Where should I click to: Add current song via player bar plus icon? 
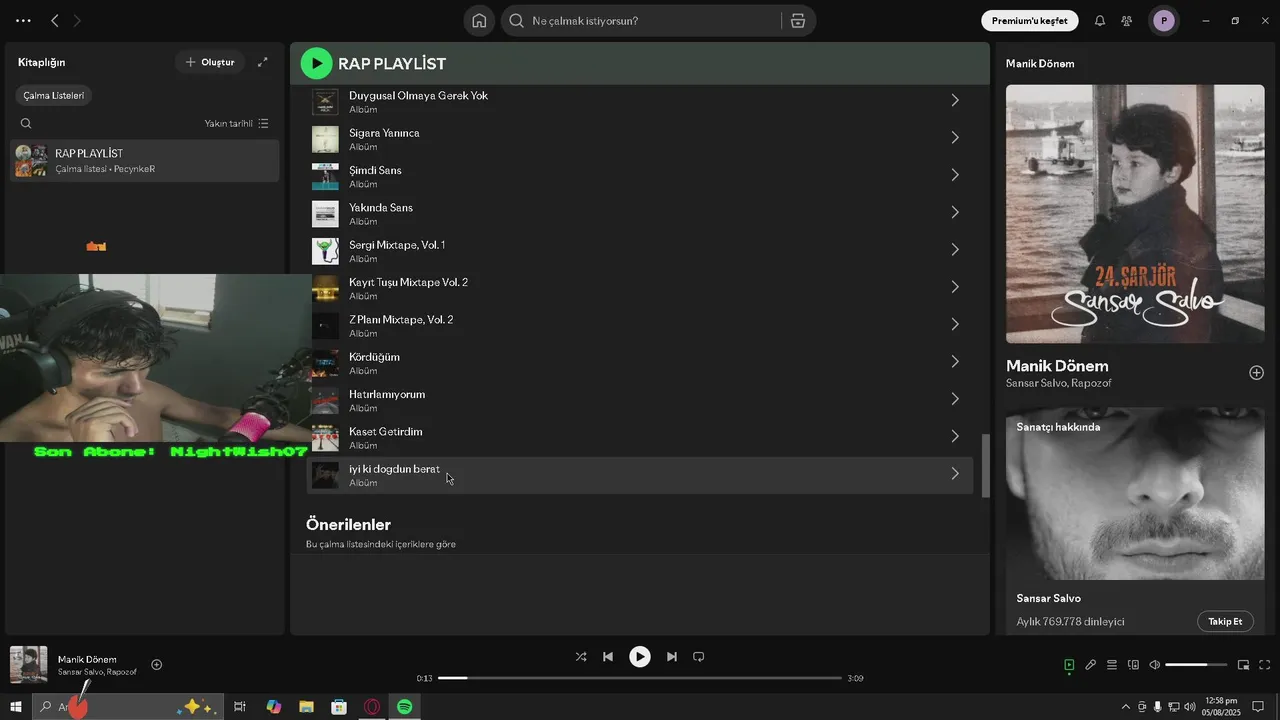(156, 665)
